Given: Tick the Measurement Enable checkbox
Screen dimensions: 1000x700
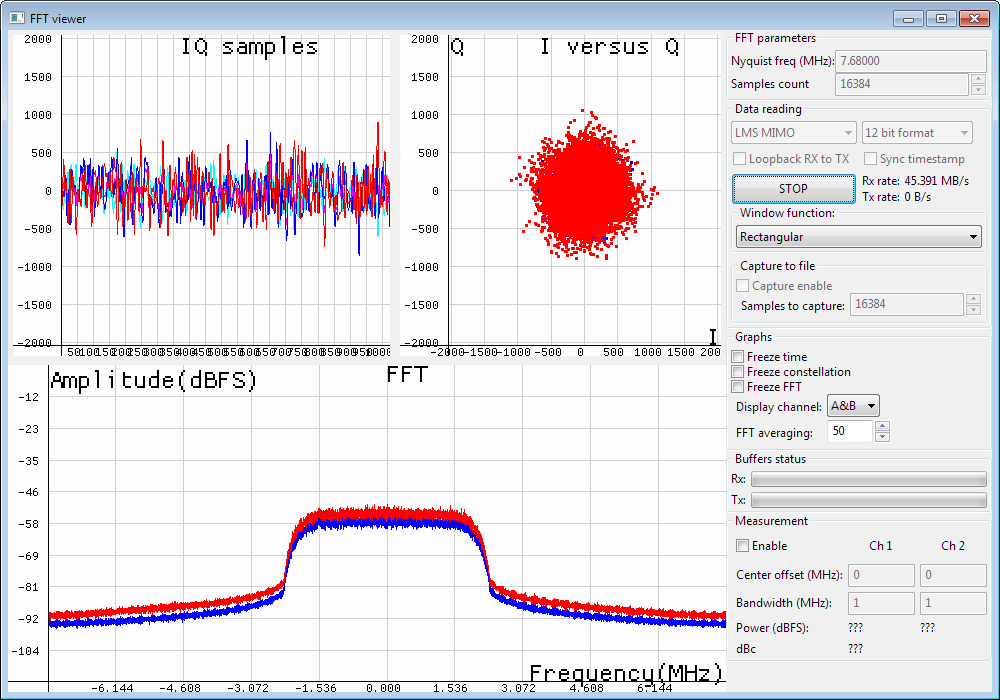Looking at the screenshot, I should pos(742,546).
